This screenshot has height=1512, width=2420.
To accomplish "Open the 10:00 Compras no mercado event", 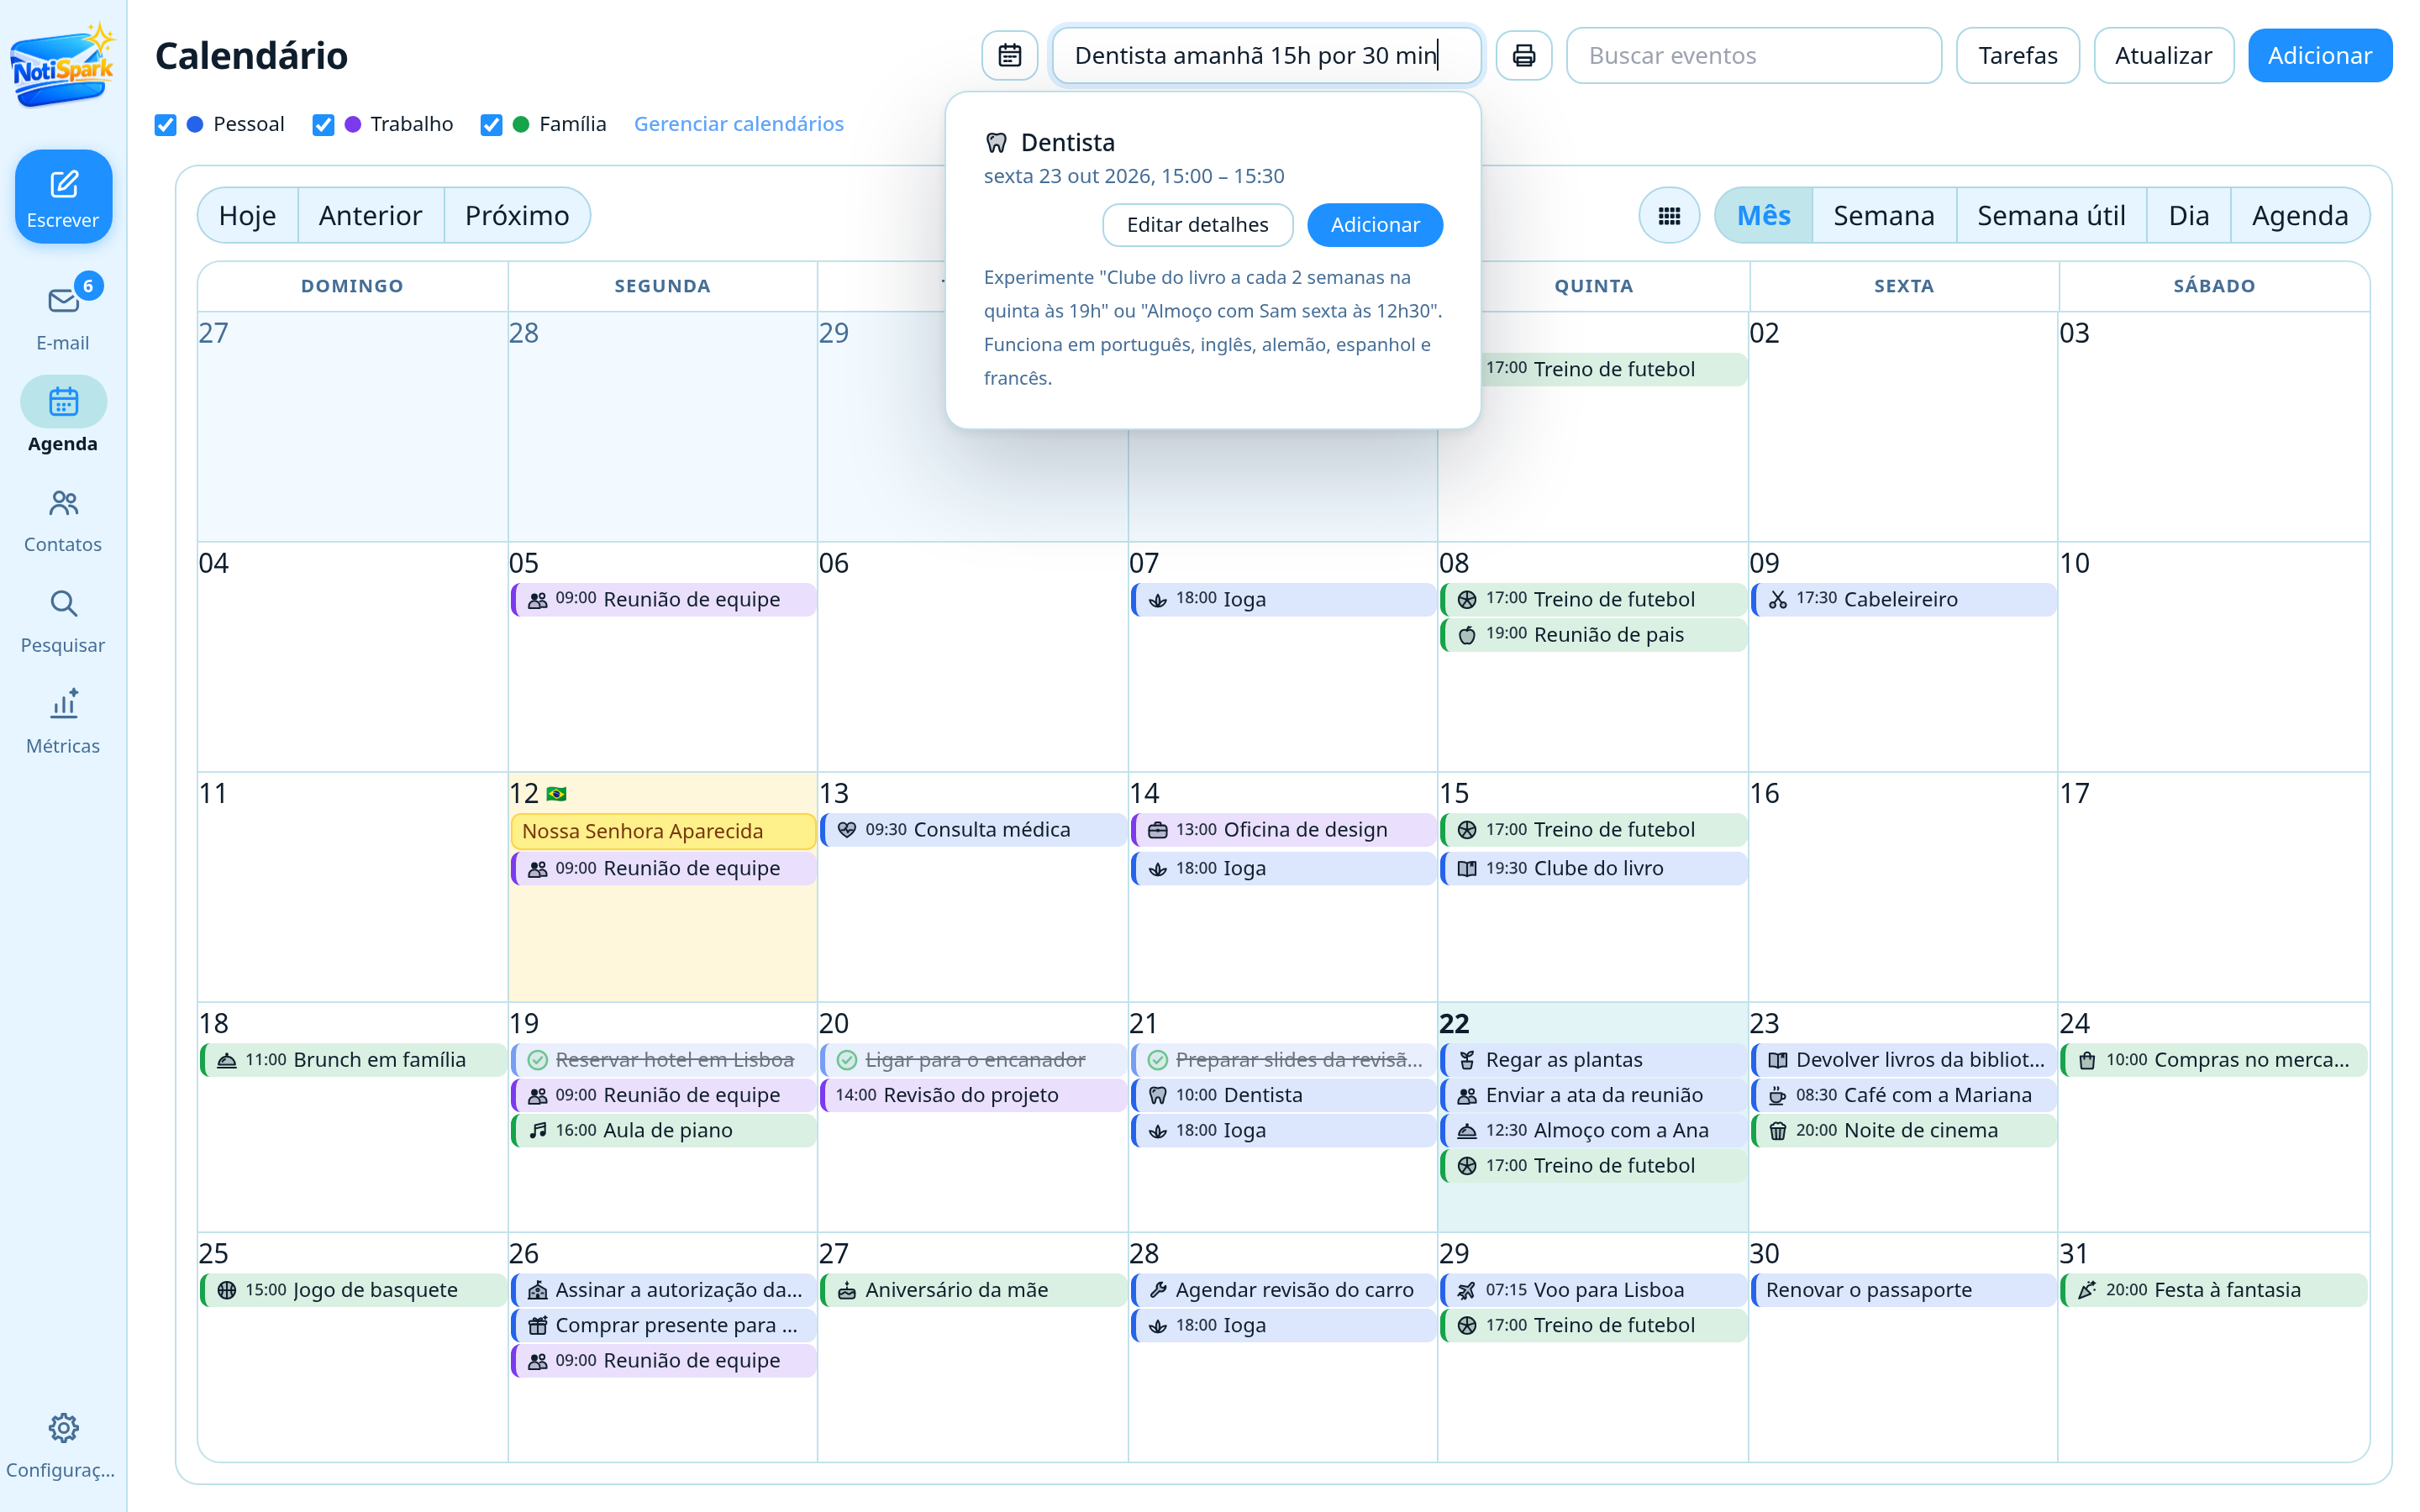I will click(2213, 1059).
